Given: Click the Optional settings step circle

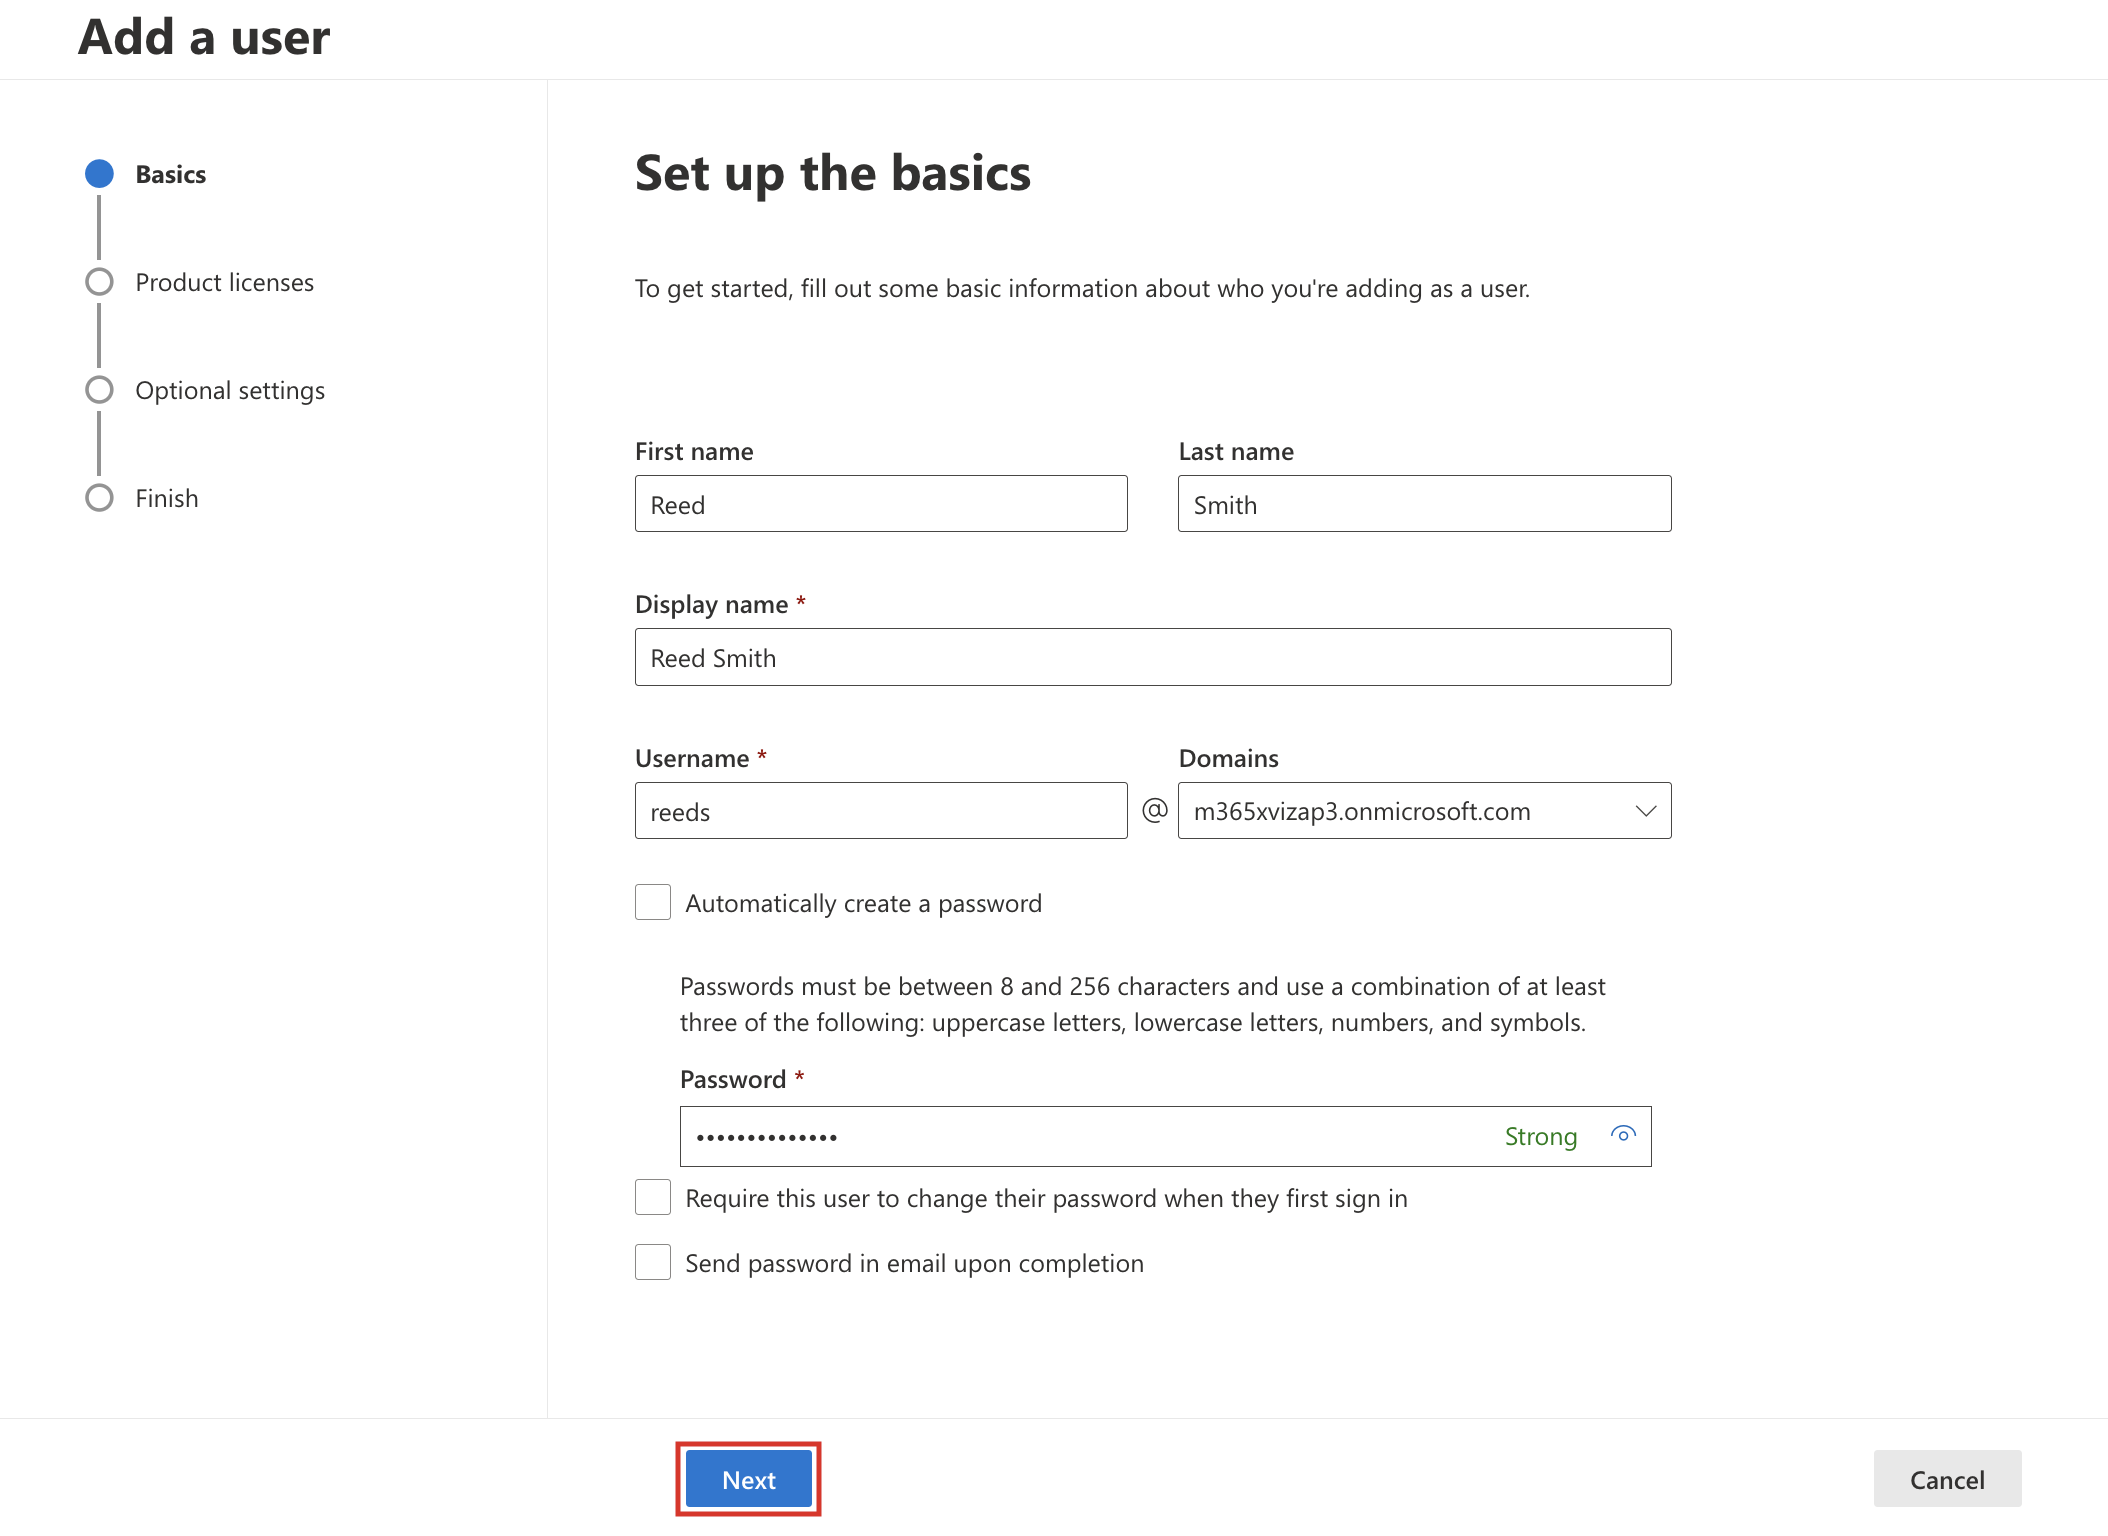Looking at the screenshot, I should 99,390.
